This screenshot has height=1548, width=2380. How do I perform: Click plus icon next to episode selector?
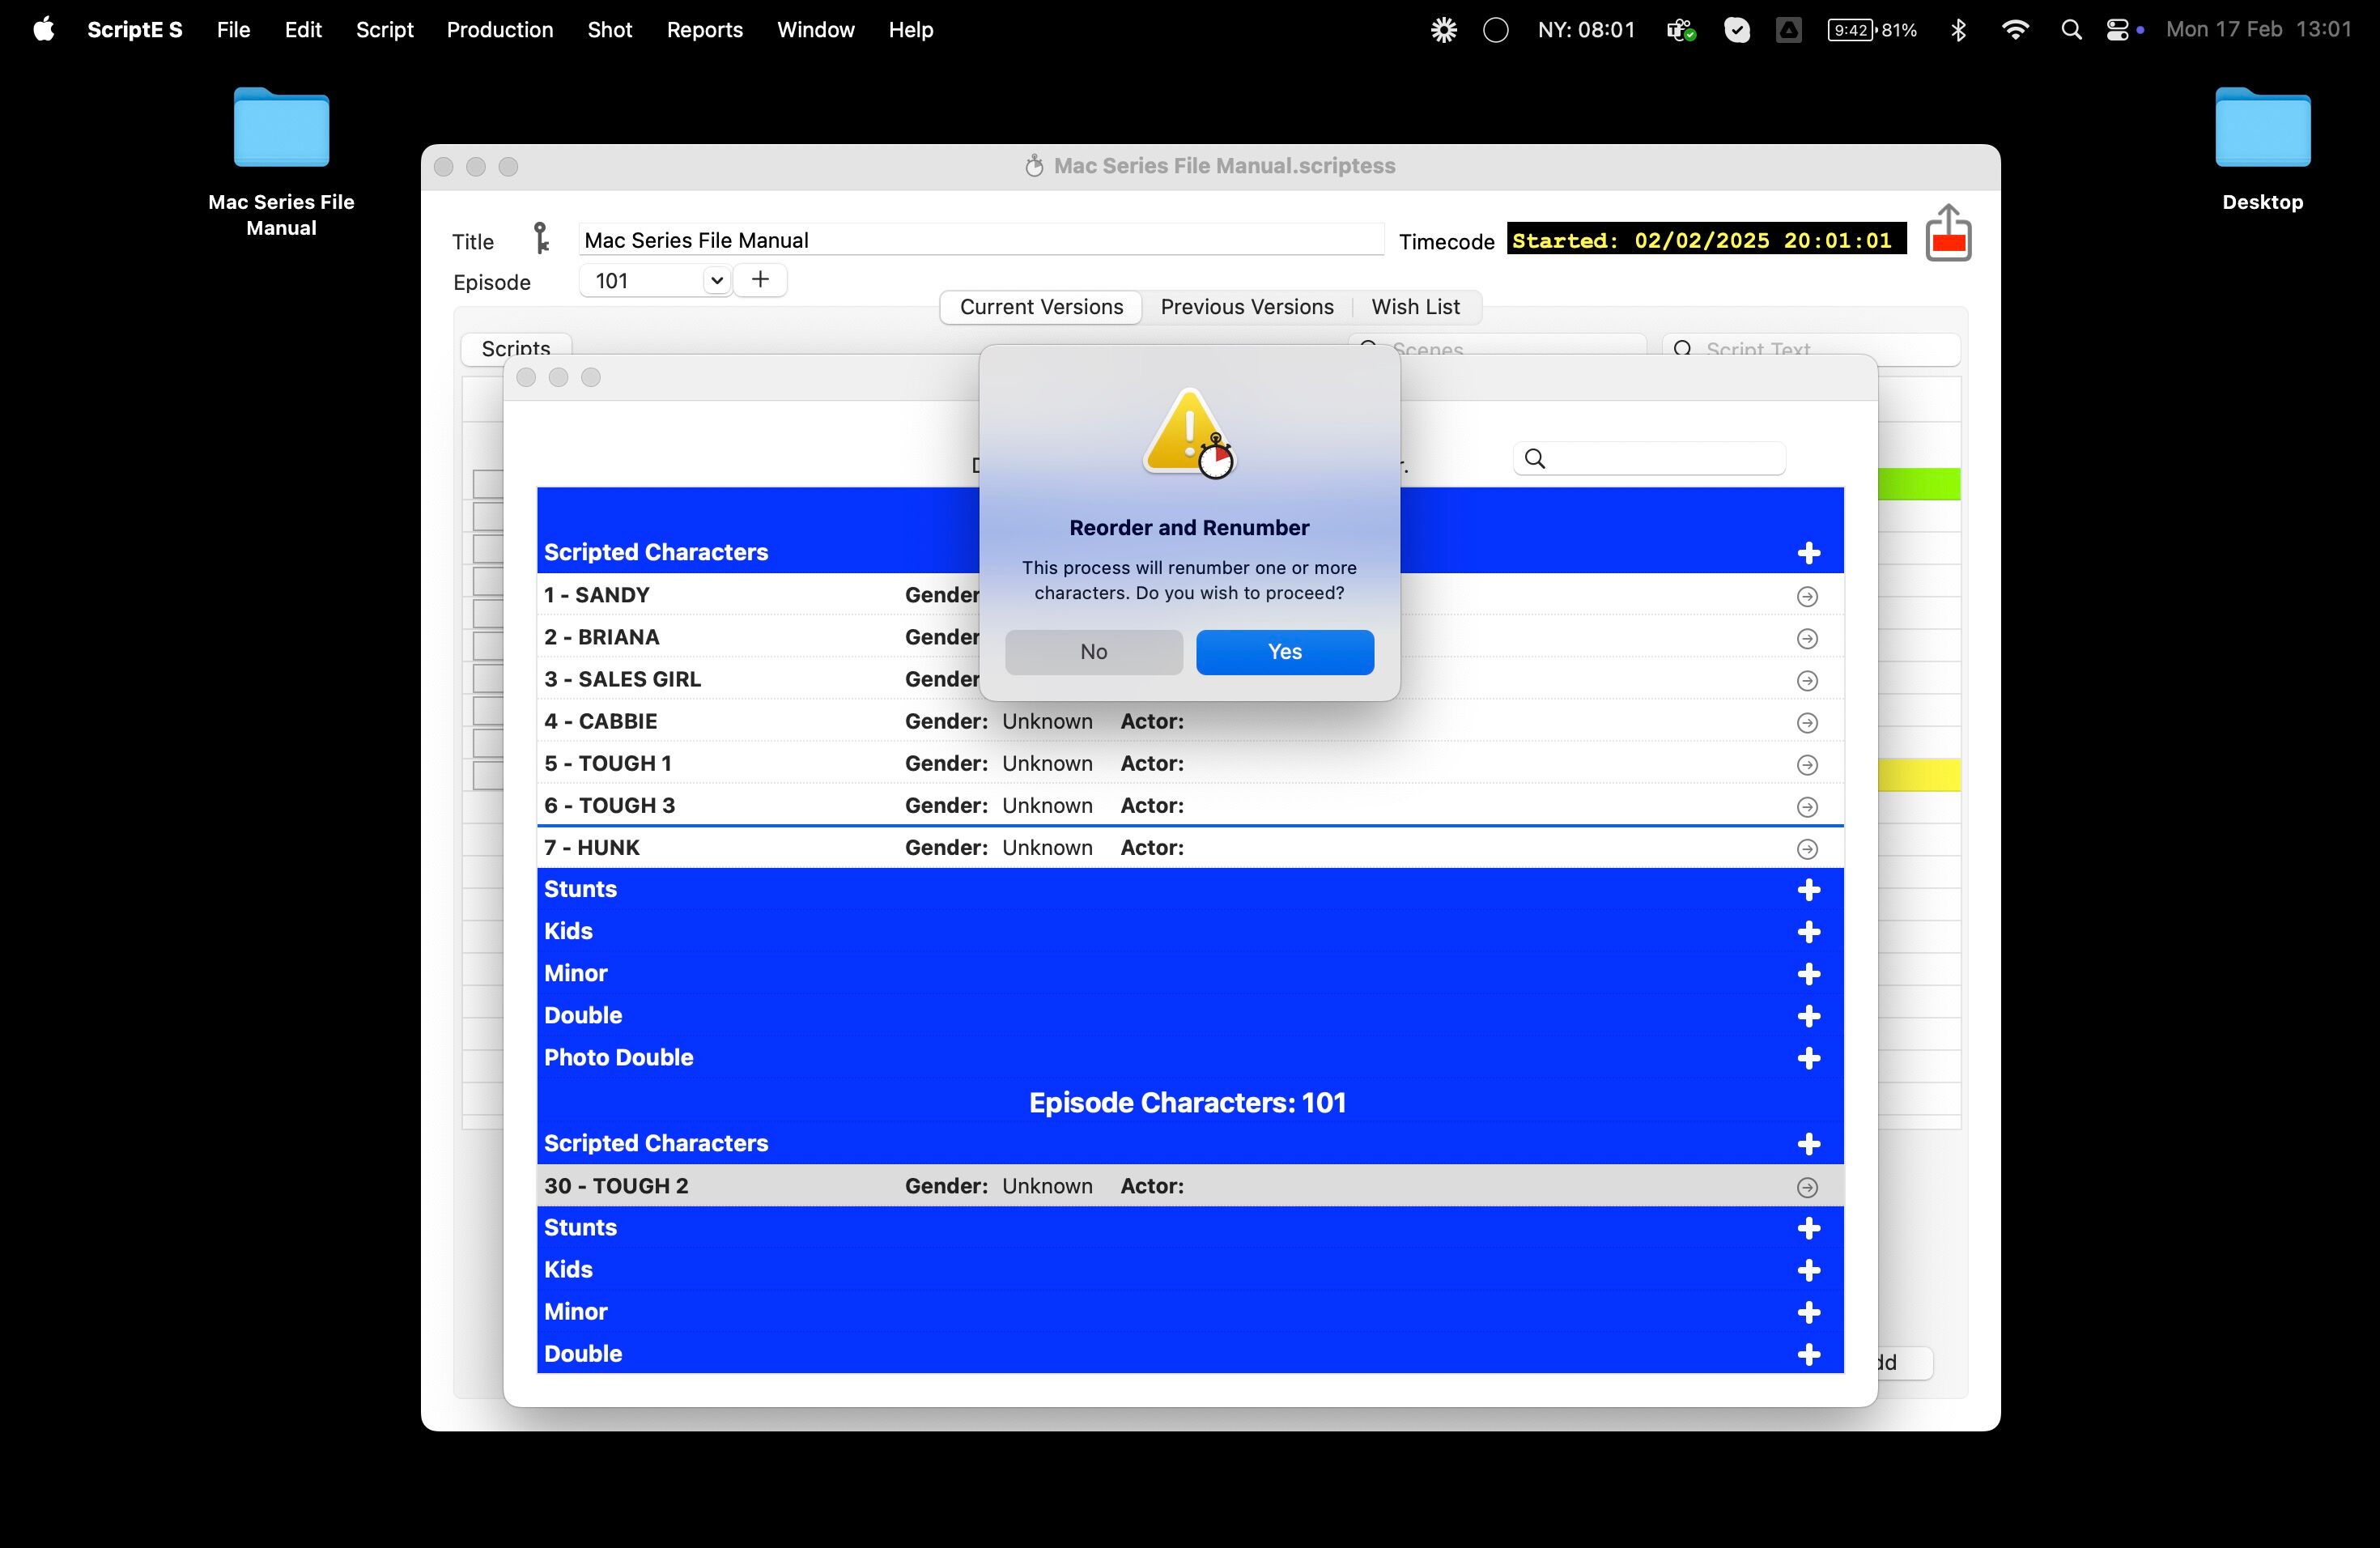[x=760, y=280]
